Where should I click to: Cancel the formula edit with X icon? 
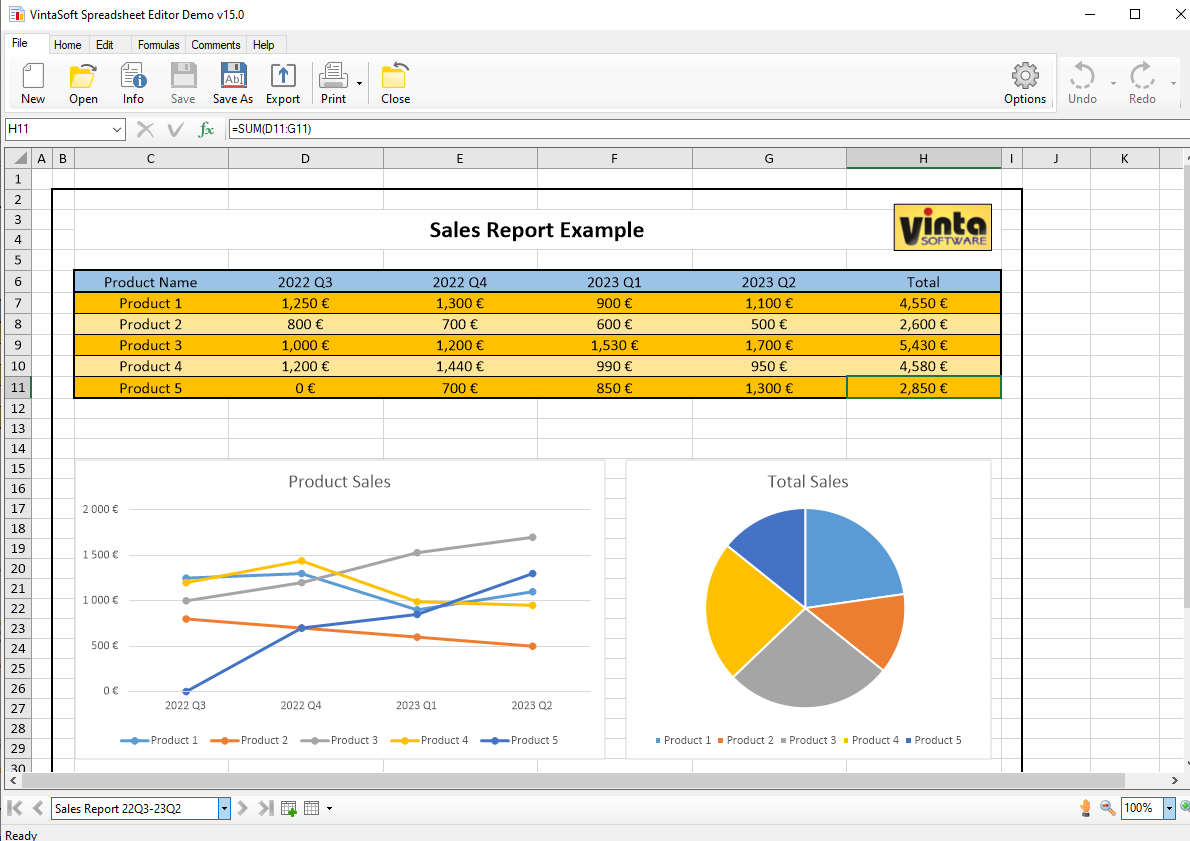[x=145, y=130]
